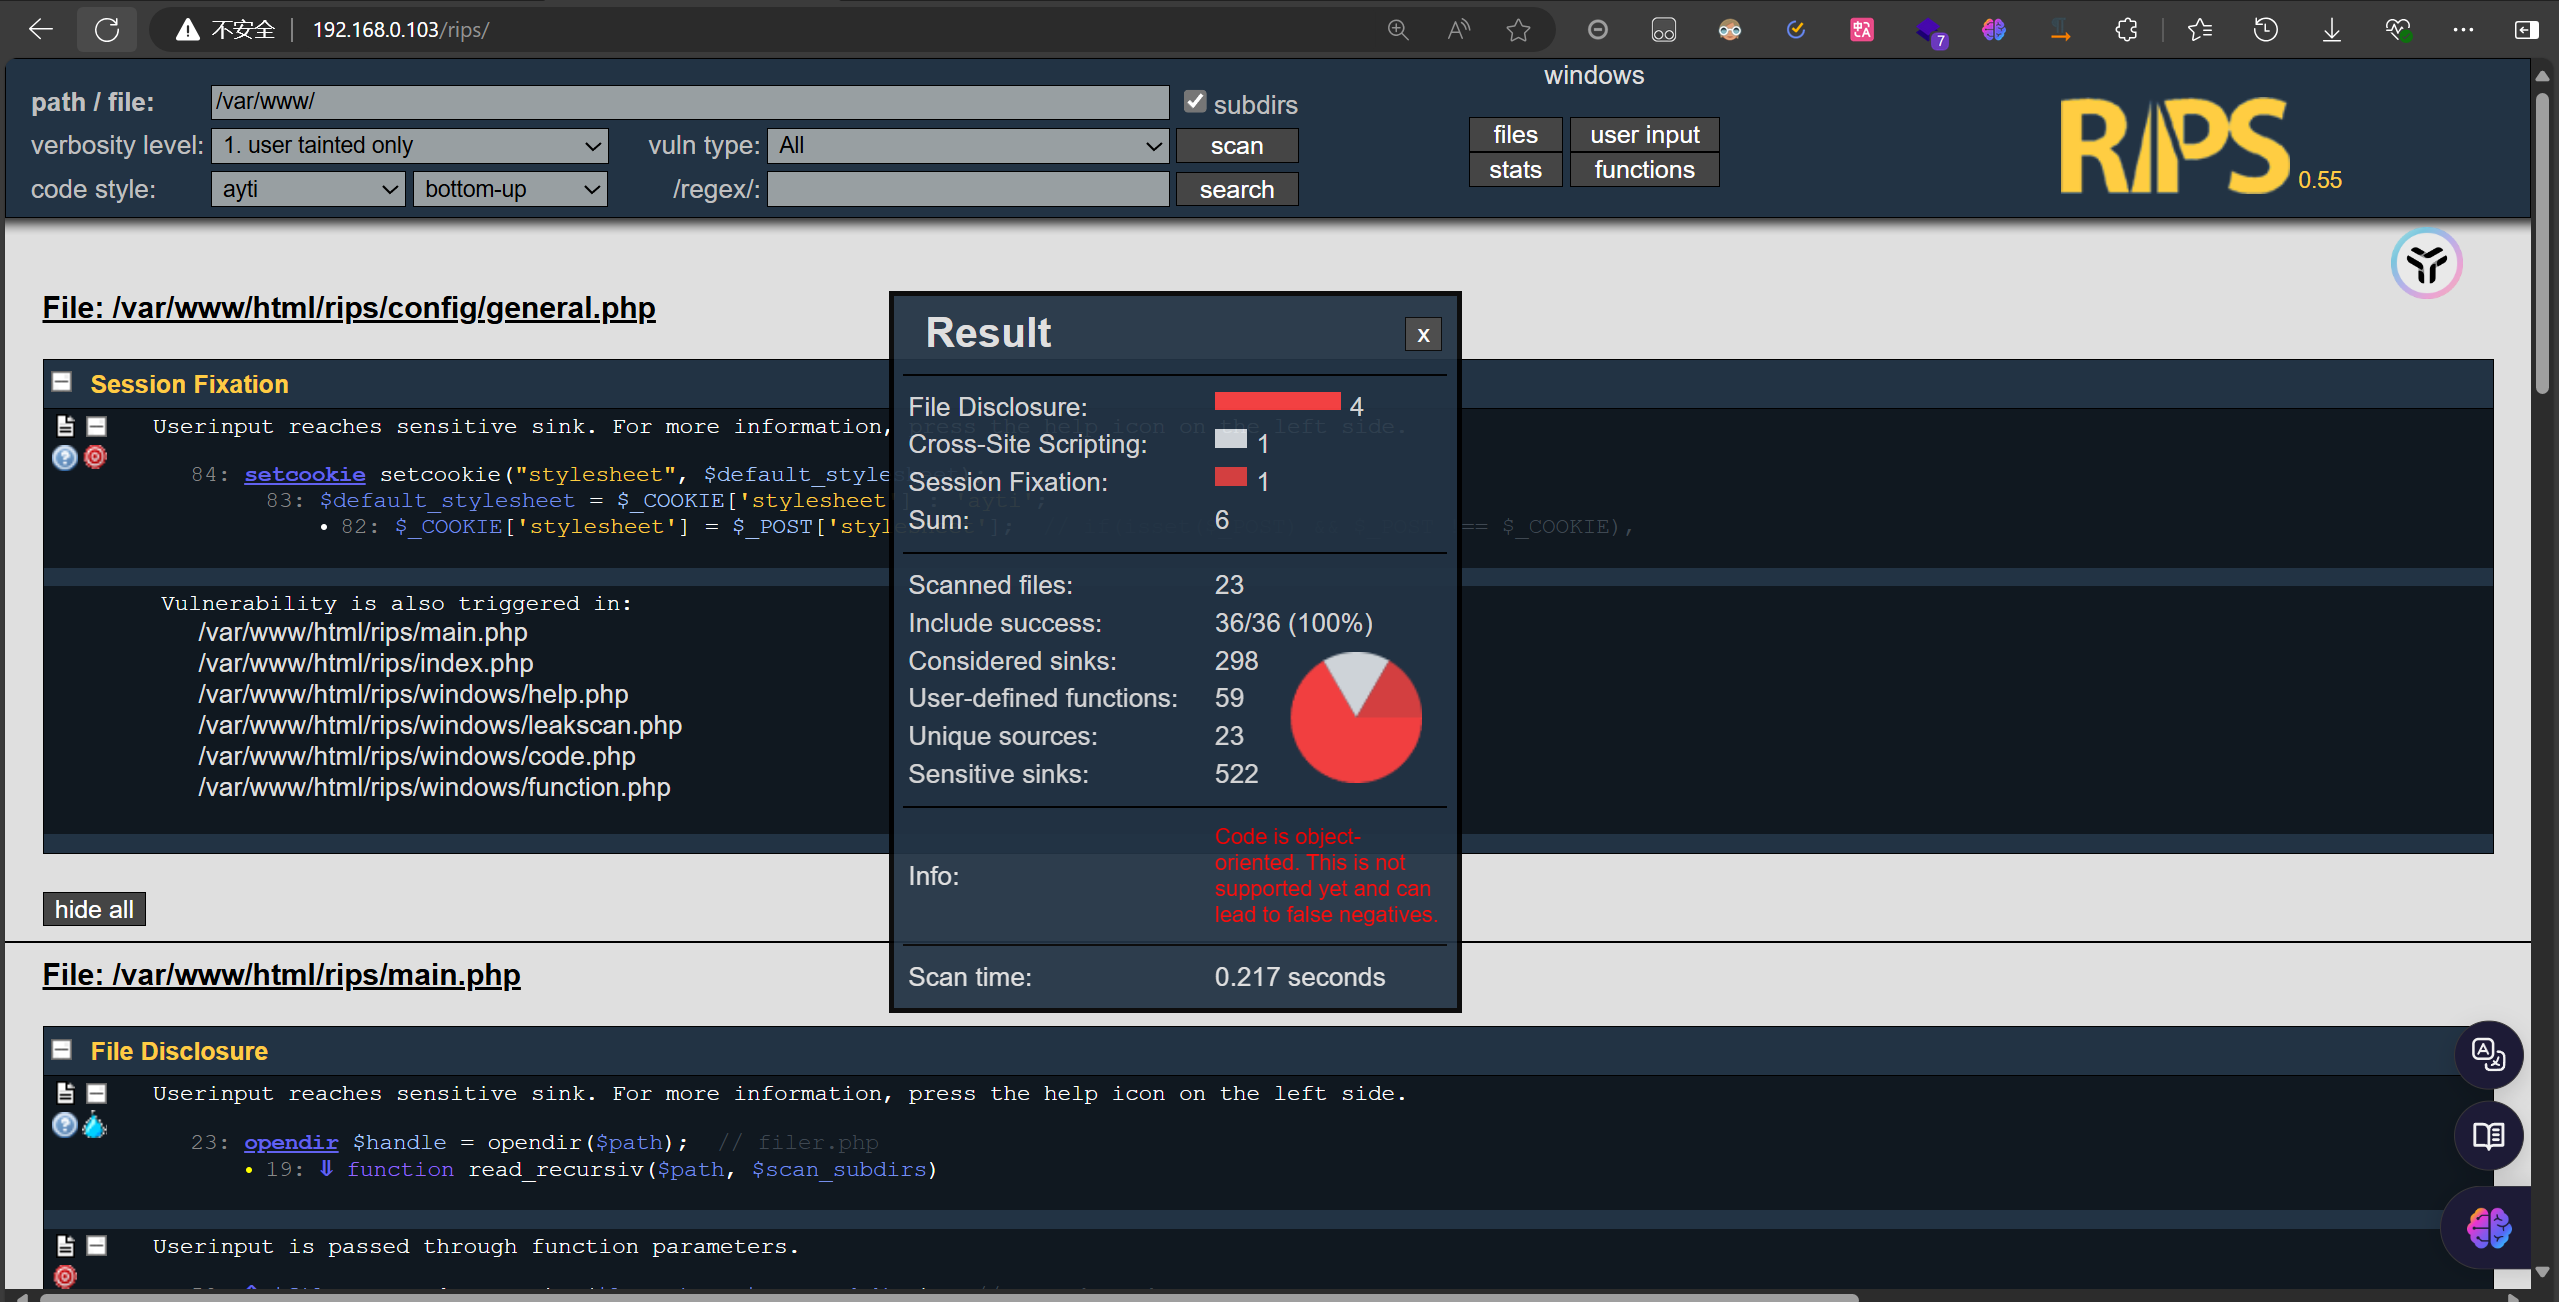Viewport: 2559px width, 1302px height.
Task: Open the downloads arrow icon
Action: point(2332,30)
